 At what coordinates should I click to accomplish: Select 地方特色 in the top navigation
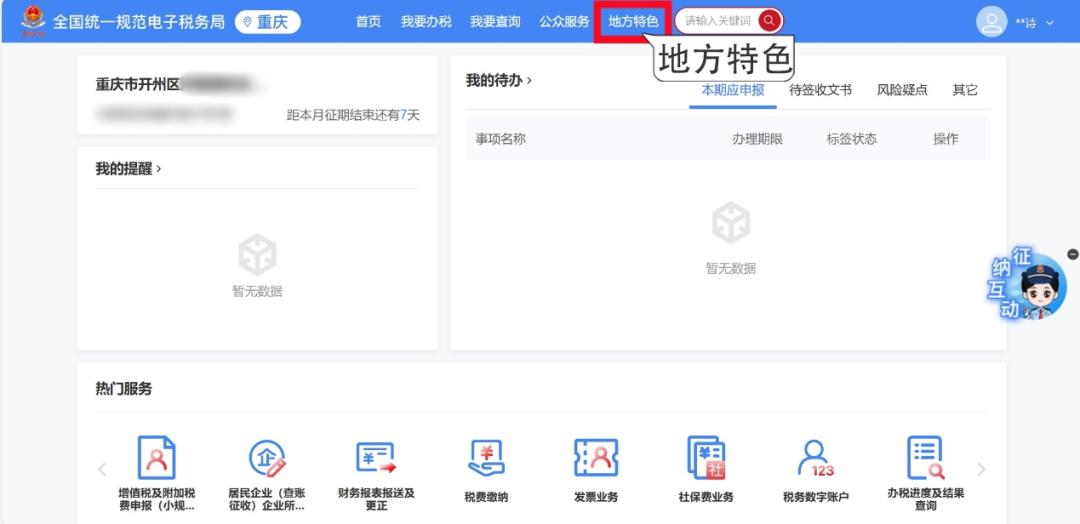(x=633, y=22)
